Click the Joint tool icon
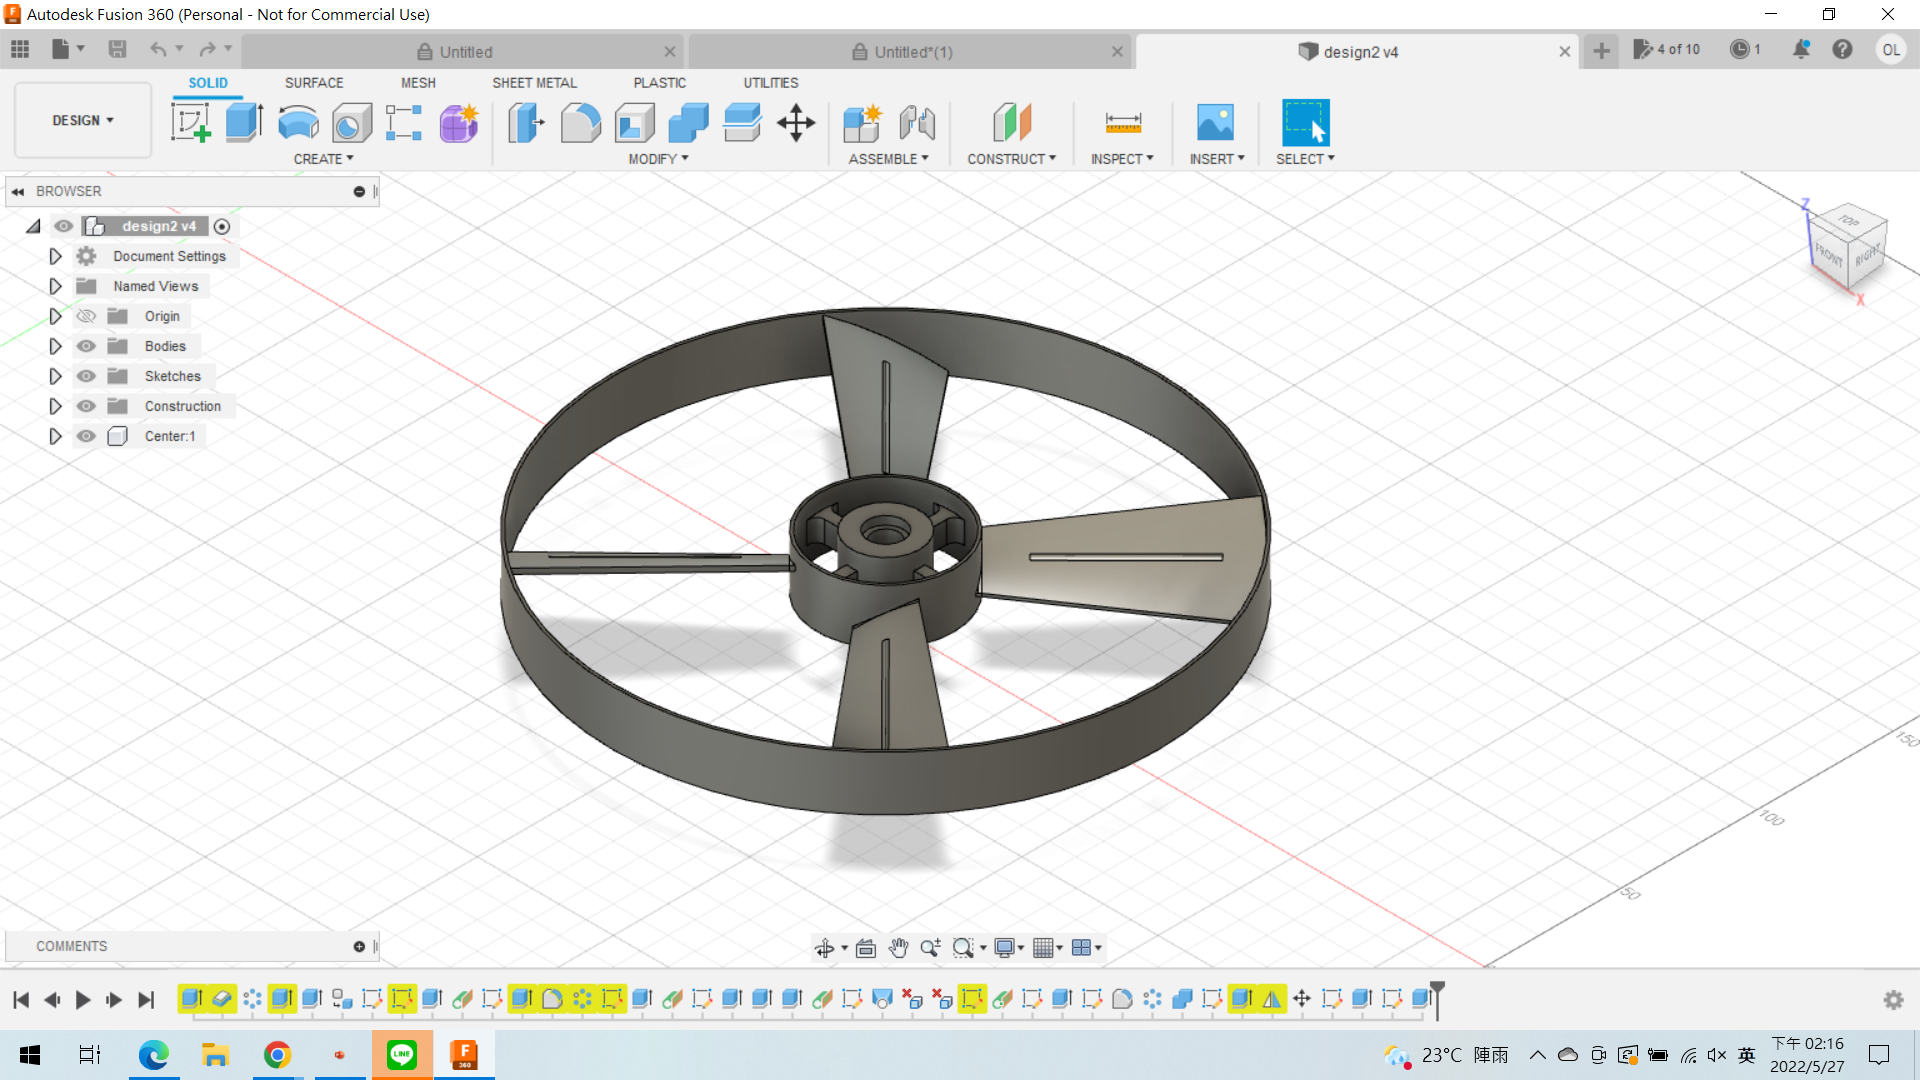The width and height of the screenshot is (1920, 1080). [x=916, y=123]
